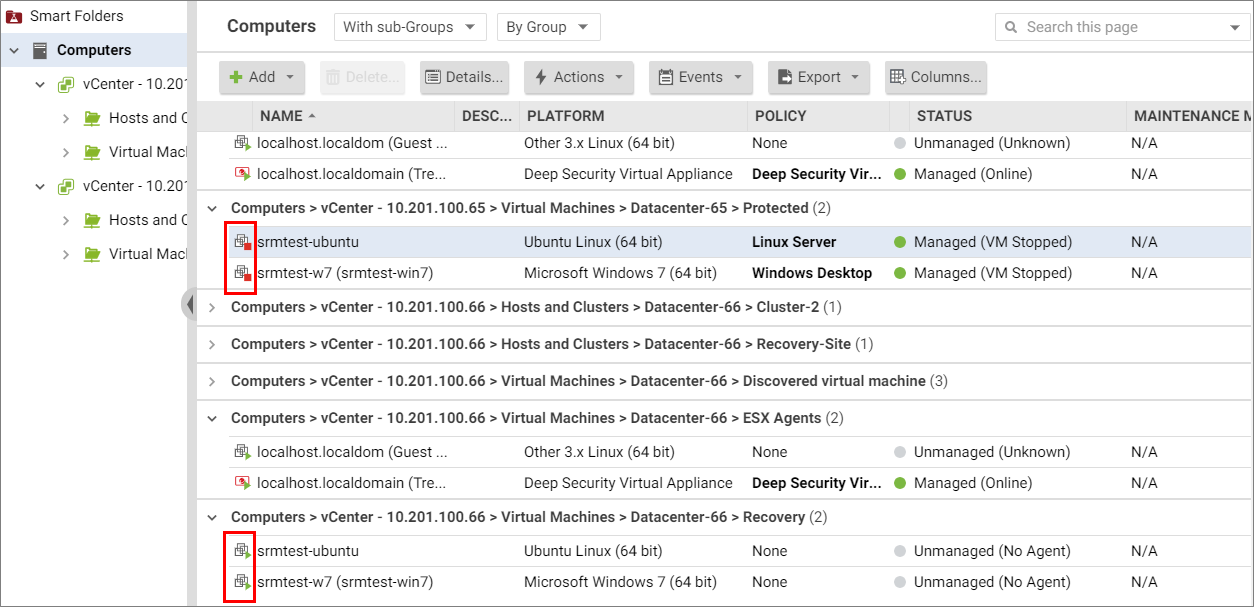The height and width of the screenshot is (607, 1254).
Task: Click the Search this page field
Action: 1120,27
